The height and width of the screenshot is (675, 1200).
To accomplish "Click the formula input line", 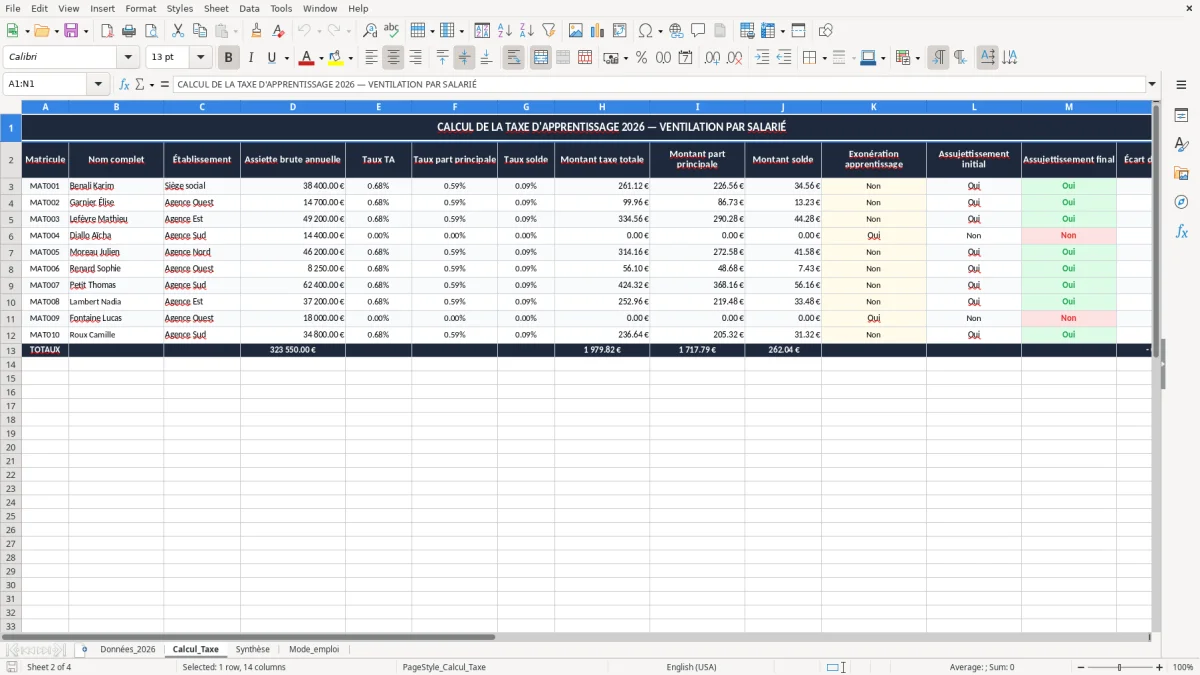I will tap(658, 85).
